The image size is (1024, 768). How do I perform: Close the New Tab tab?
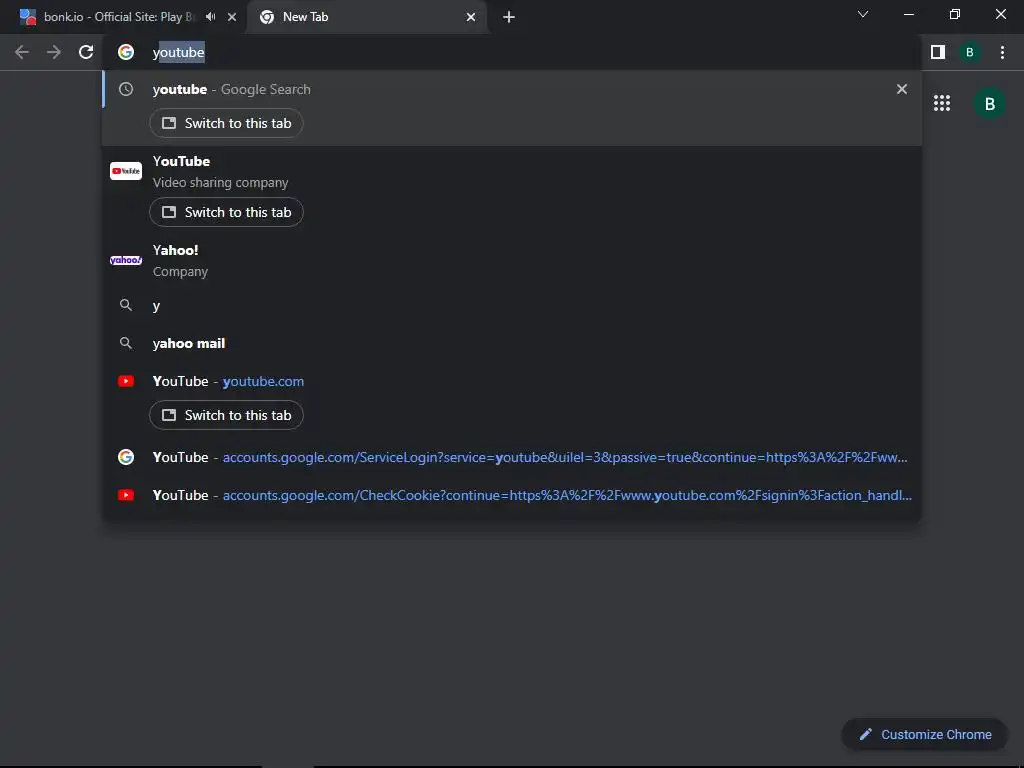coord(471,17)
